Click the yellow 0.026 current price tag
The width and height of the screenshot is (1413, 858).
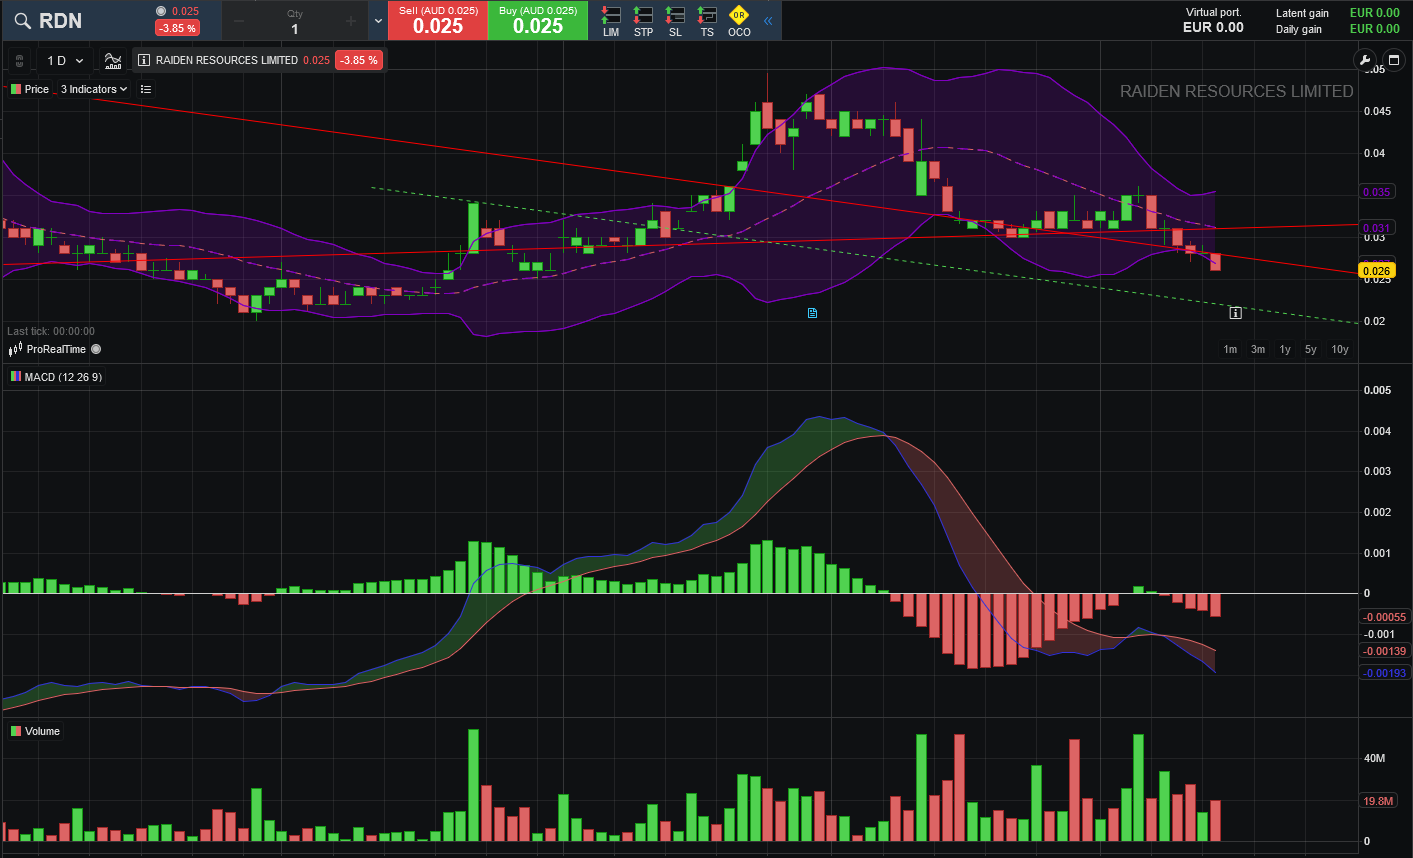pyautogui.click(x=1377, y=271)
